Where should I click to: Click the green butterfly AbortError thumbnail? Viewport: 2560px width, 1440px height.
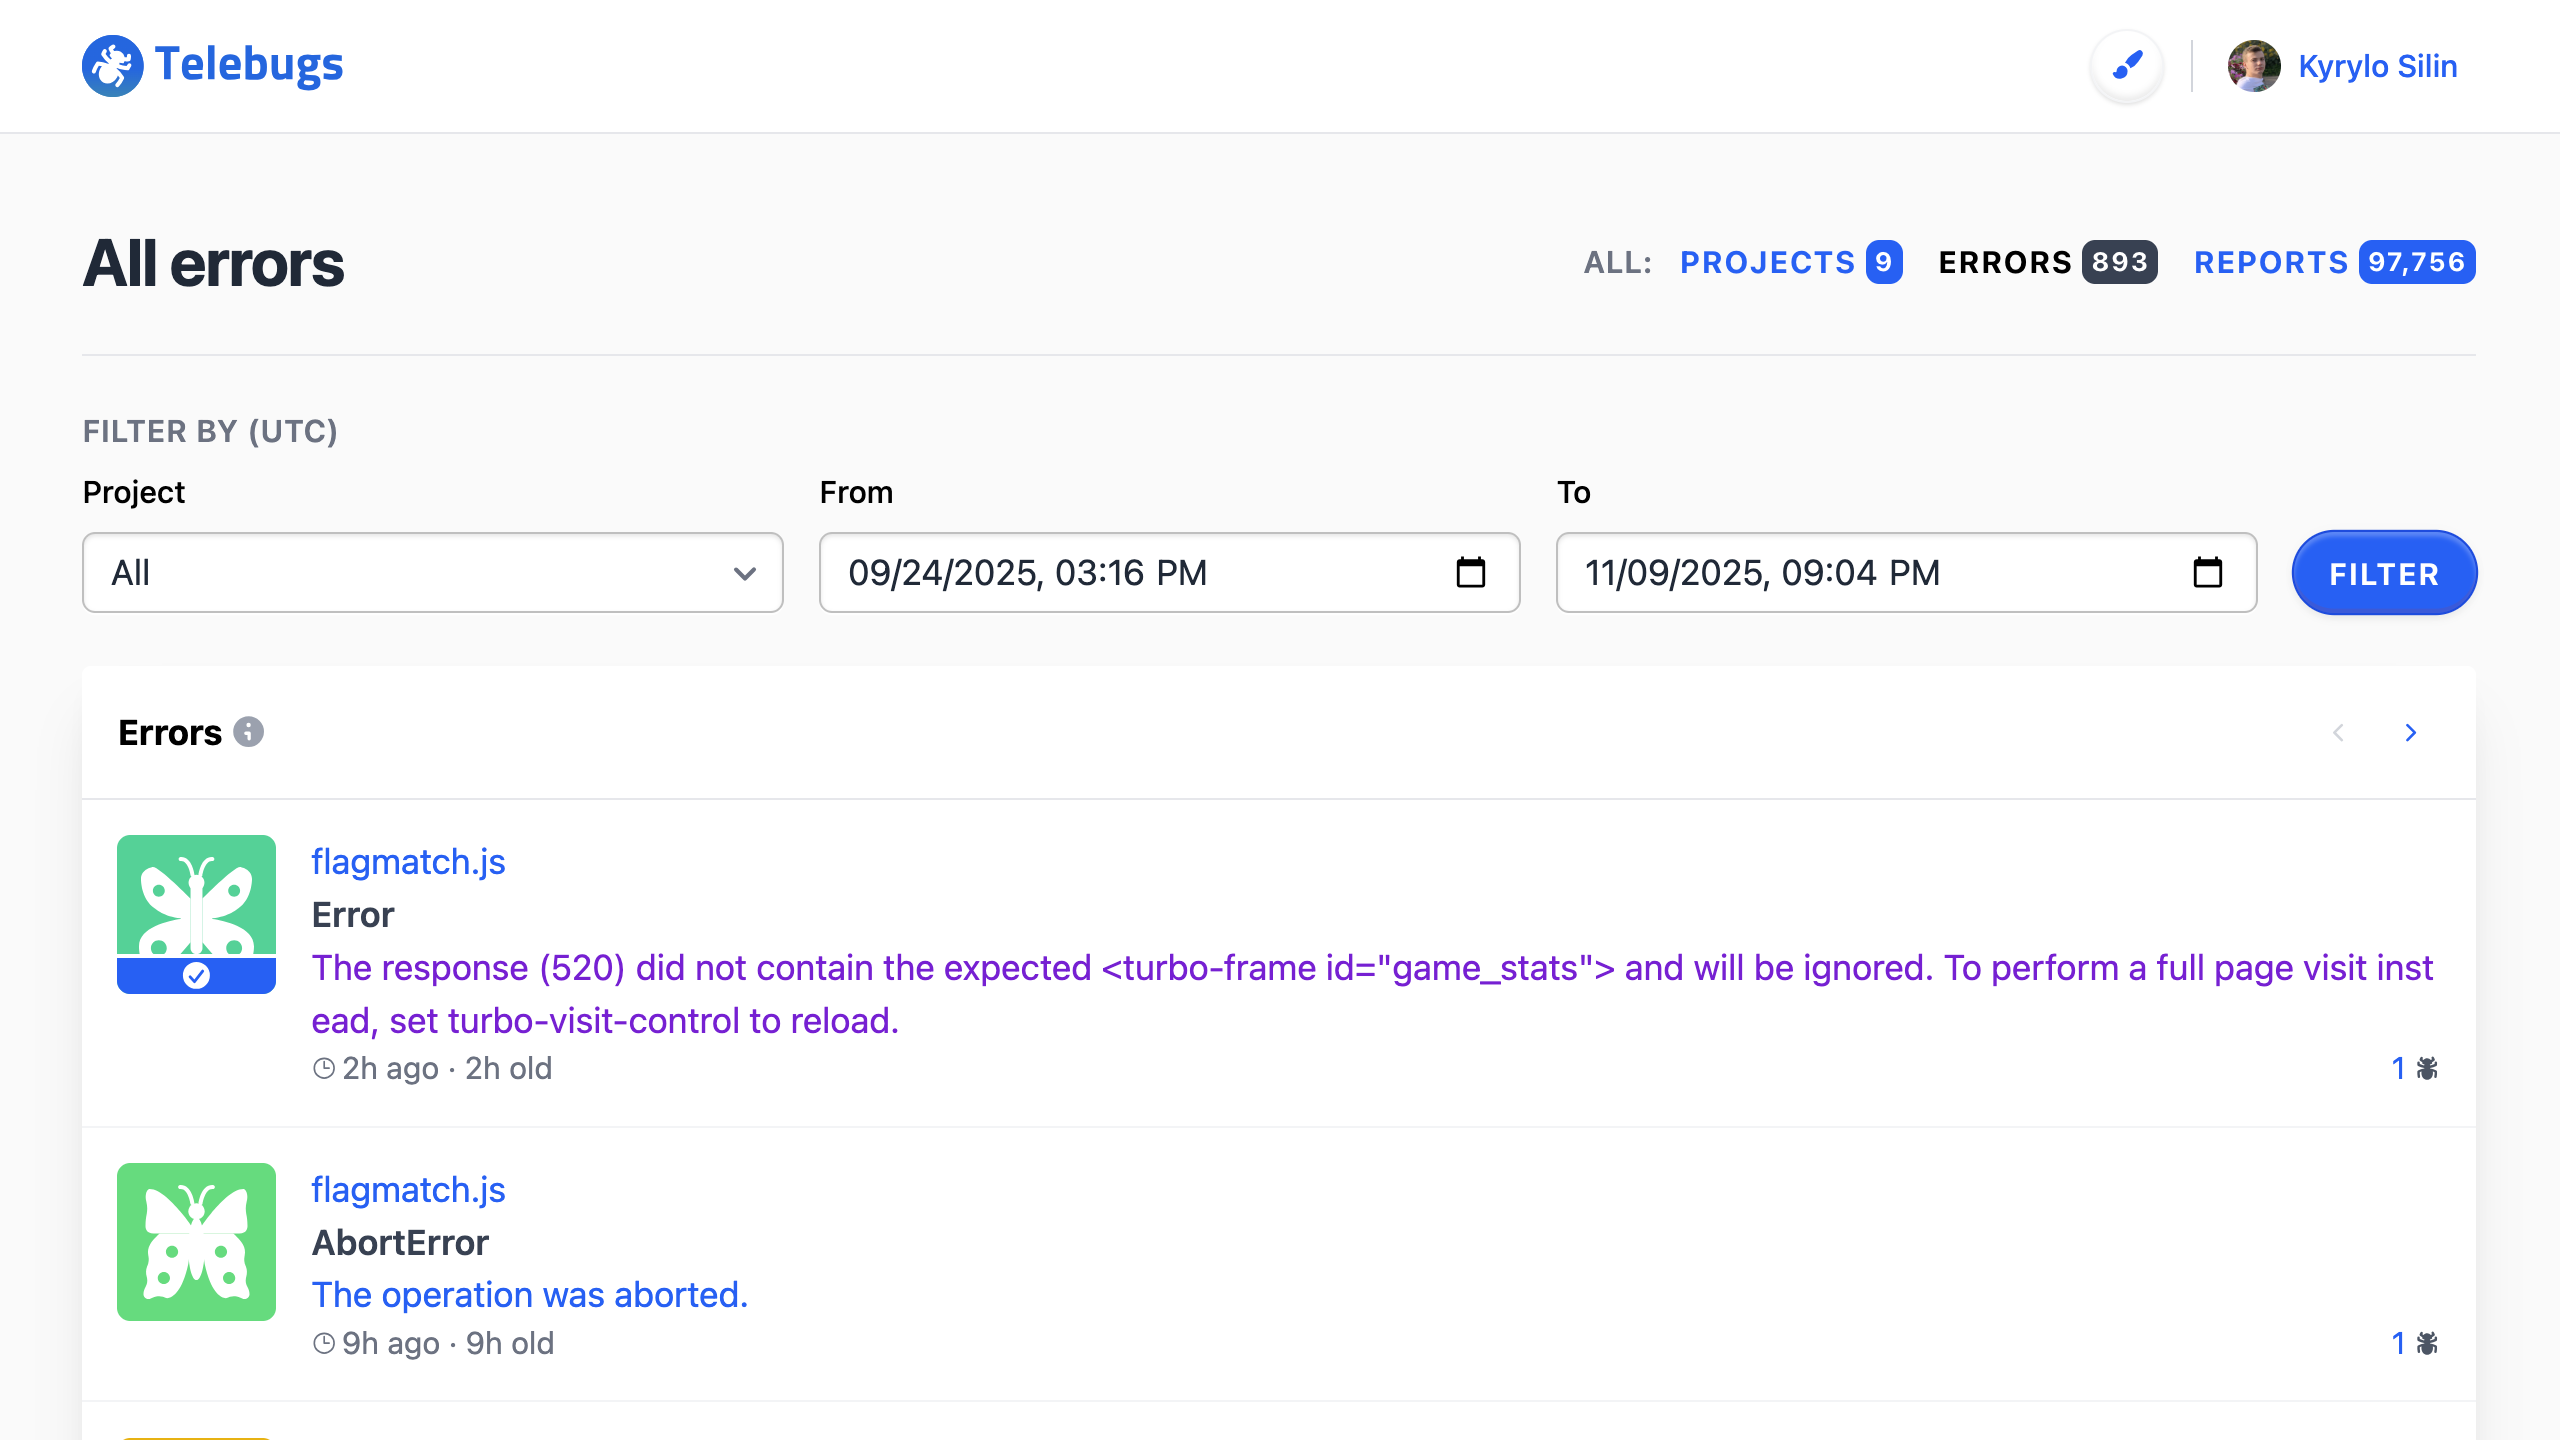196,1242
